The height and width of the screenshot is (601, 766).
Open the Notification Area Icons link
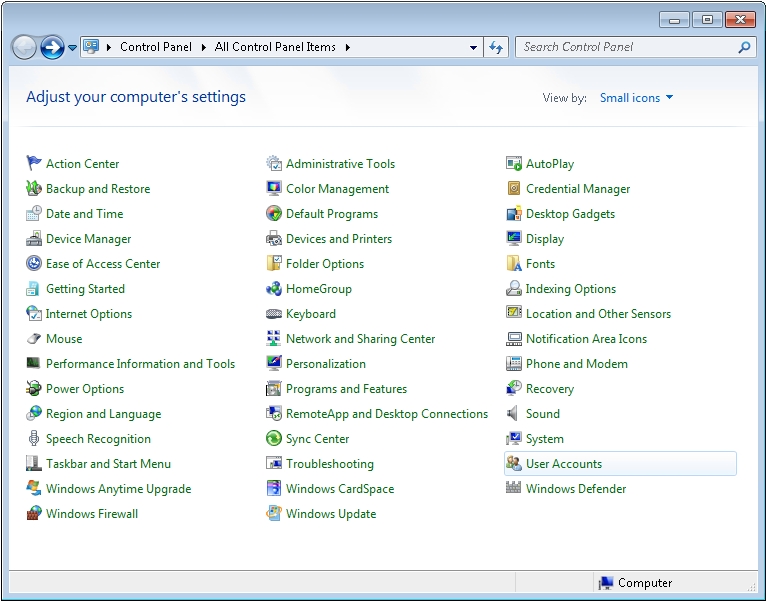point(586,339)
